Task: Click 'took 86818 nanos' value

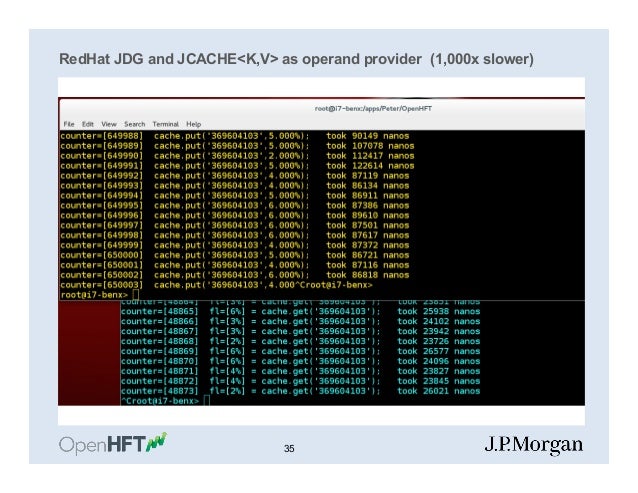Action: tap(367, 275)
